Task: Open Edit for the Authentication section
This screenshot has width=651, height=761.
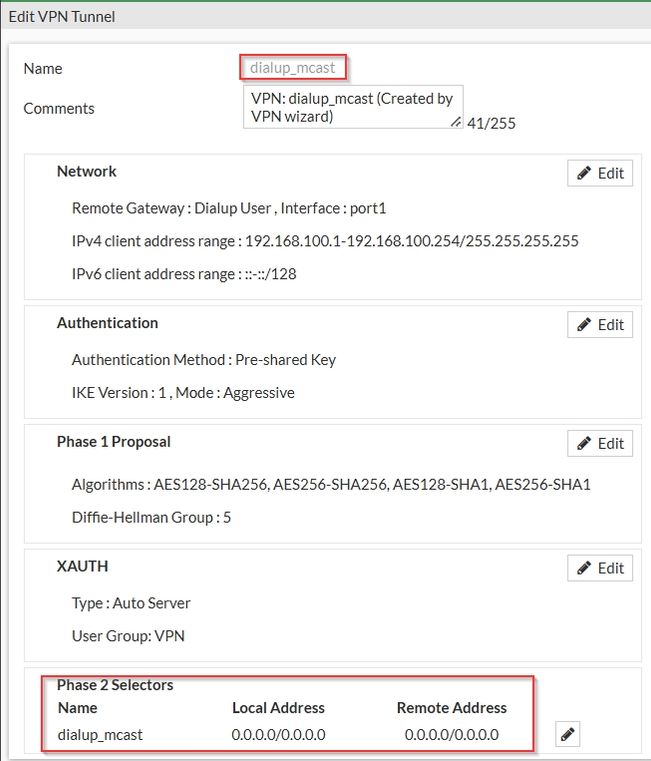Action: pos(600,325)
